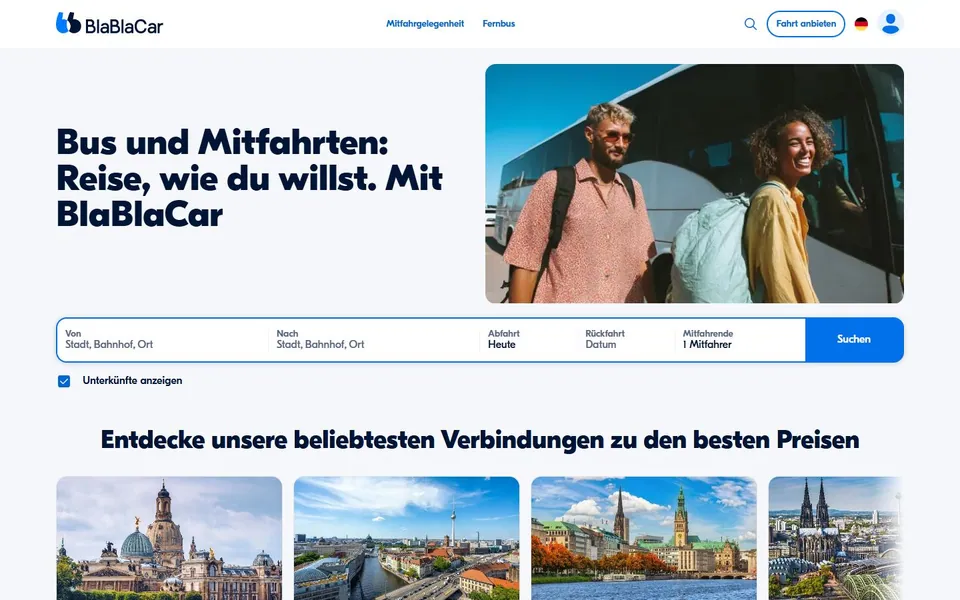Open the Fernbus menu item
The width and height of the screenshot is (960, 600).
coord(498,24)
